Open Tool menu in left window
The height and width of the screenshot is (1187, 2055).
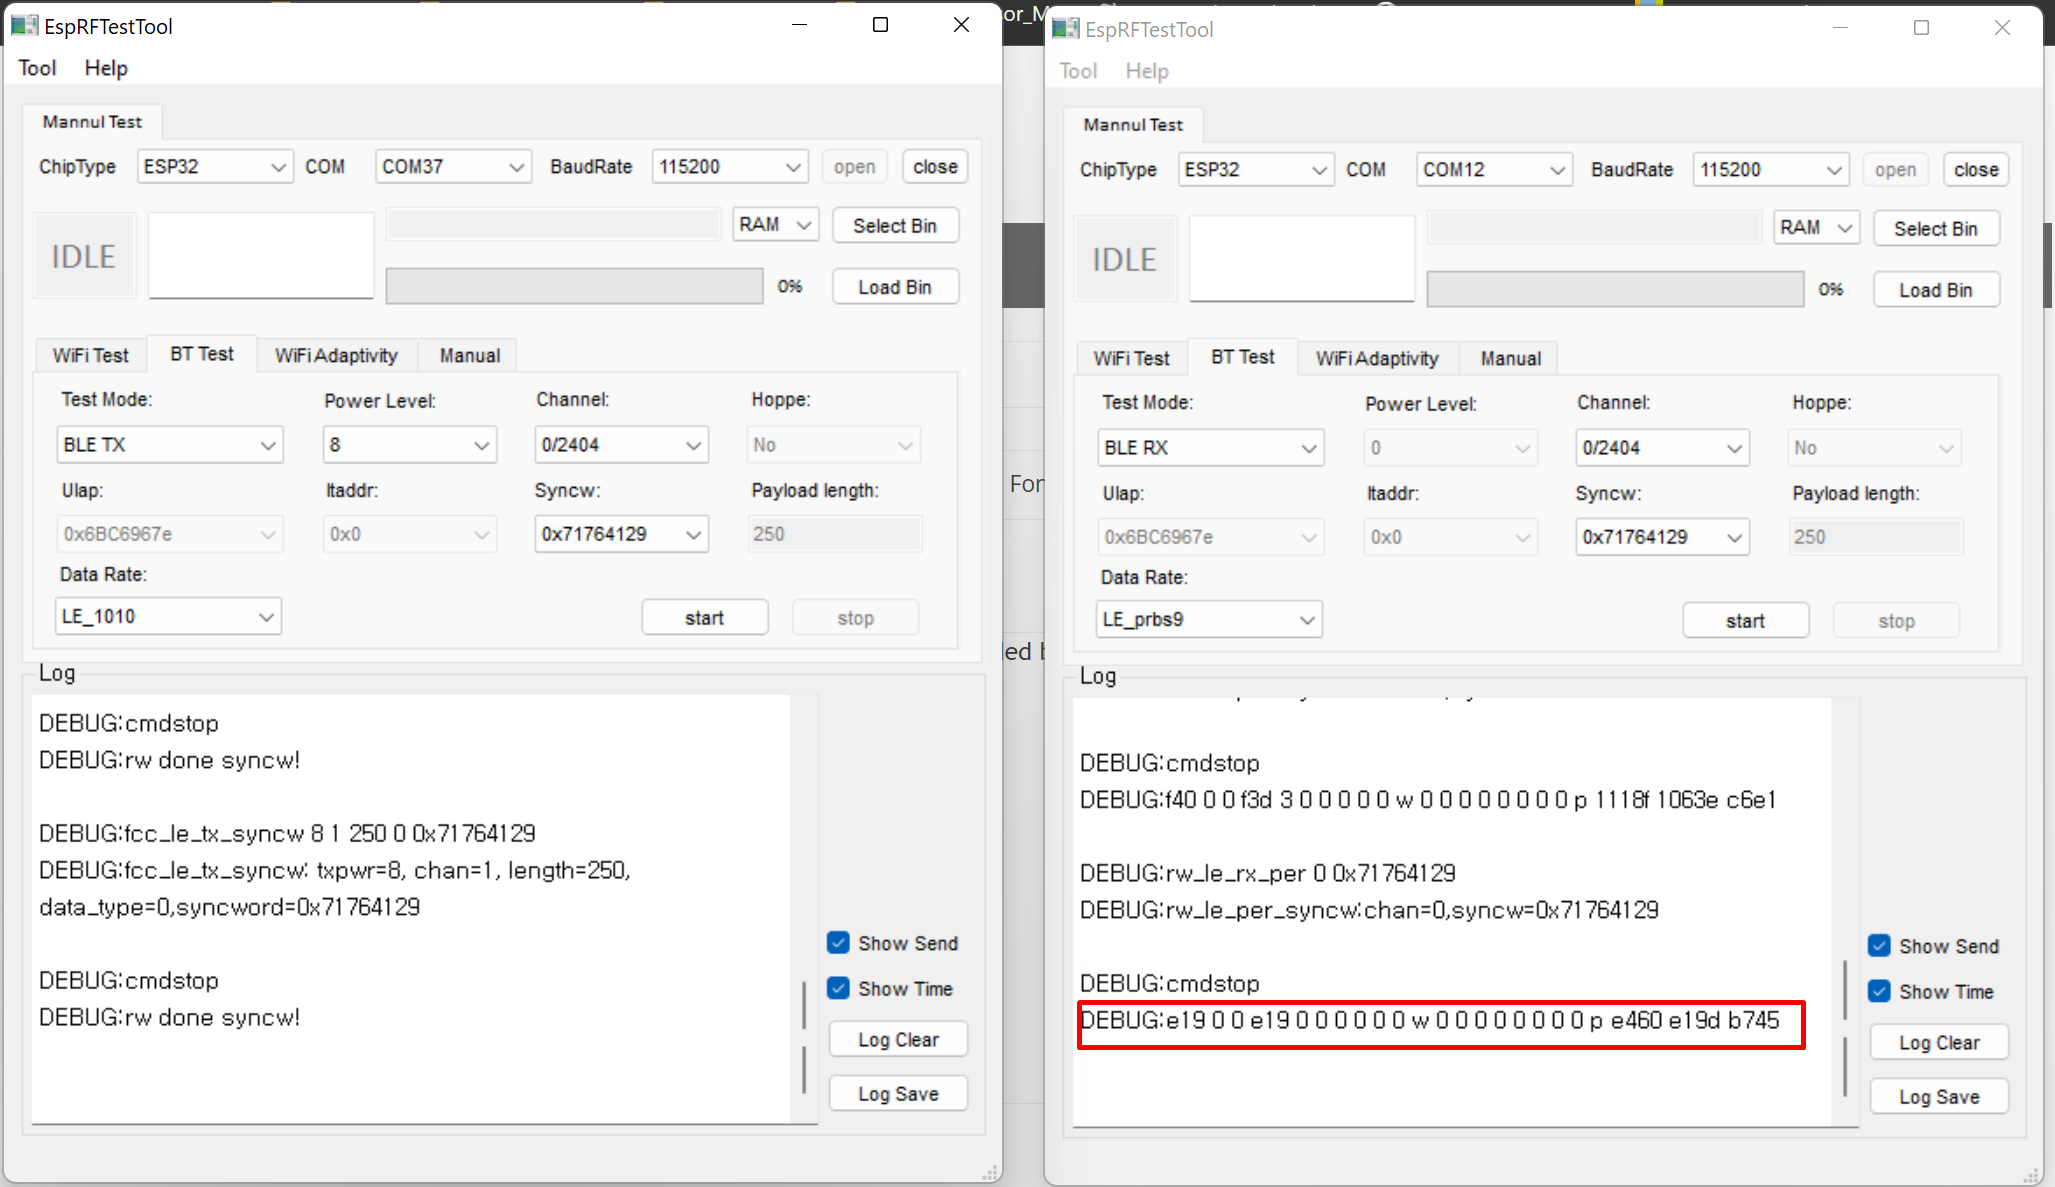click(x=37, y=68)
